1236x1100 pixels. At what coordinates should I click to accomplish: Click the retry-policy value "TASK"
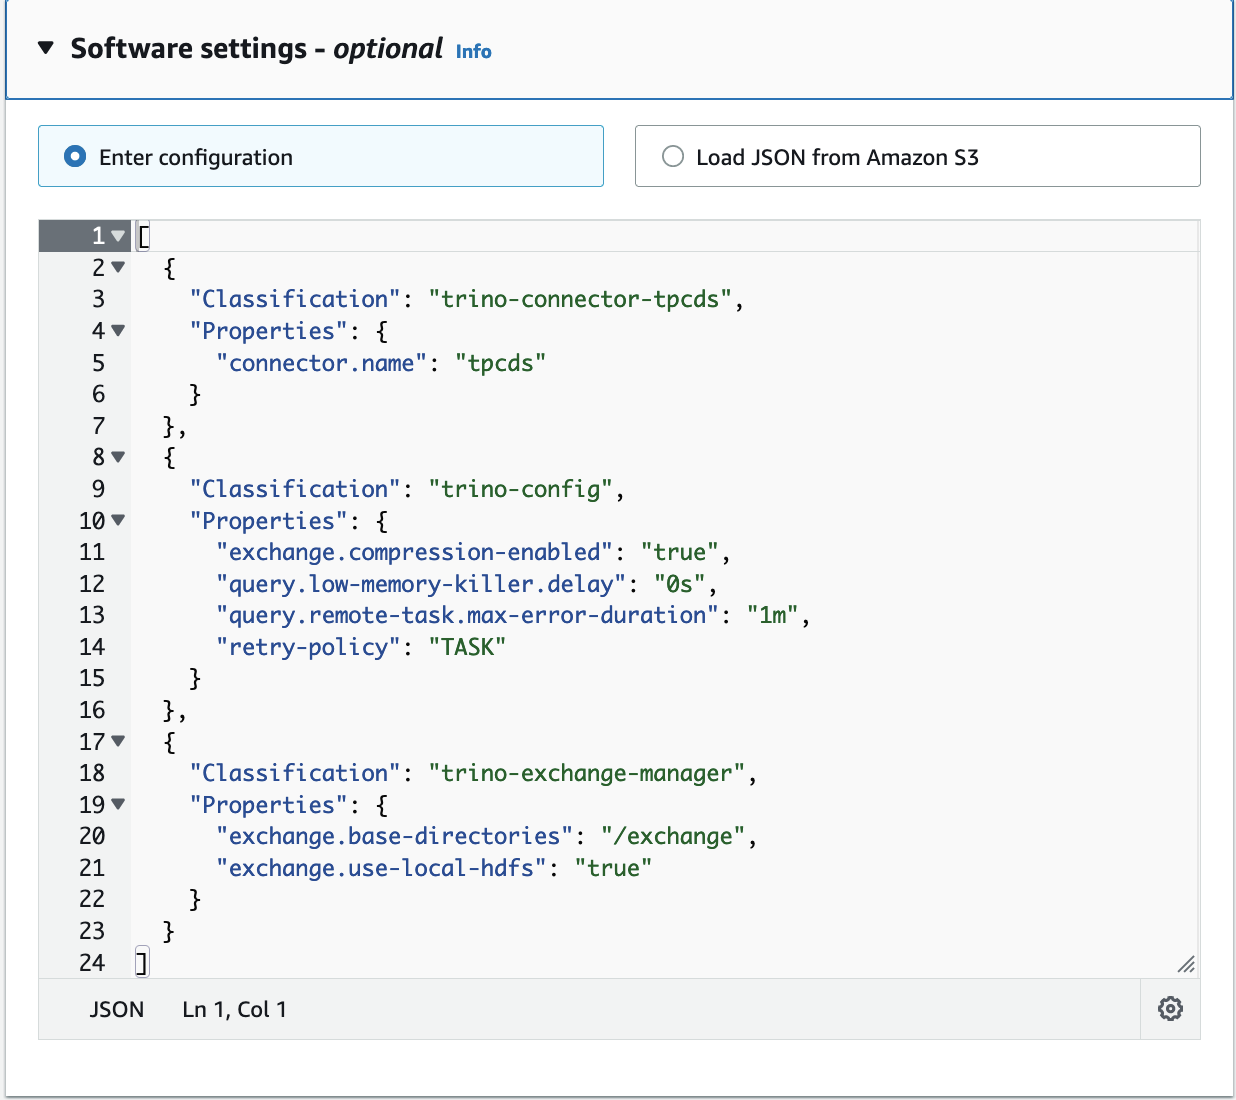(467, 647)
